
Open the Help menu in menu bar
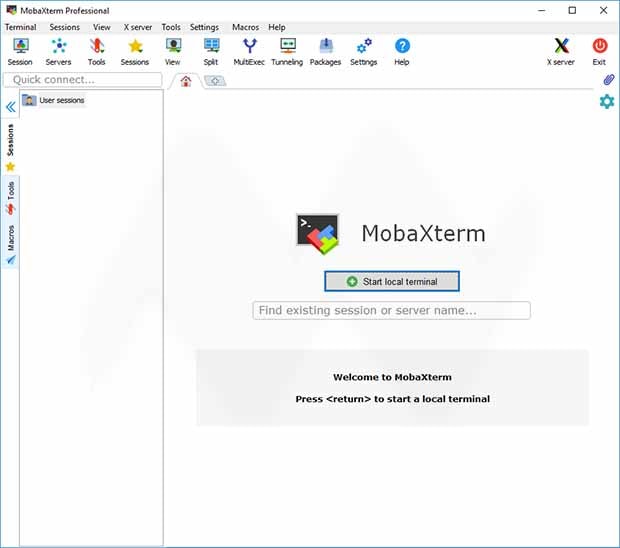[x=277, y=27]
